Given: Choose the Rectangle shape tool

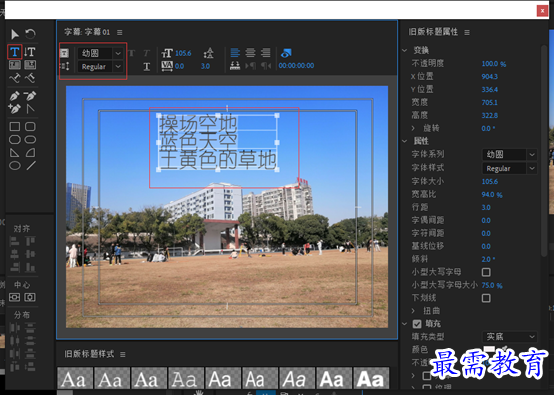Looking at the screenshot, I should point(14,126).
